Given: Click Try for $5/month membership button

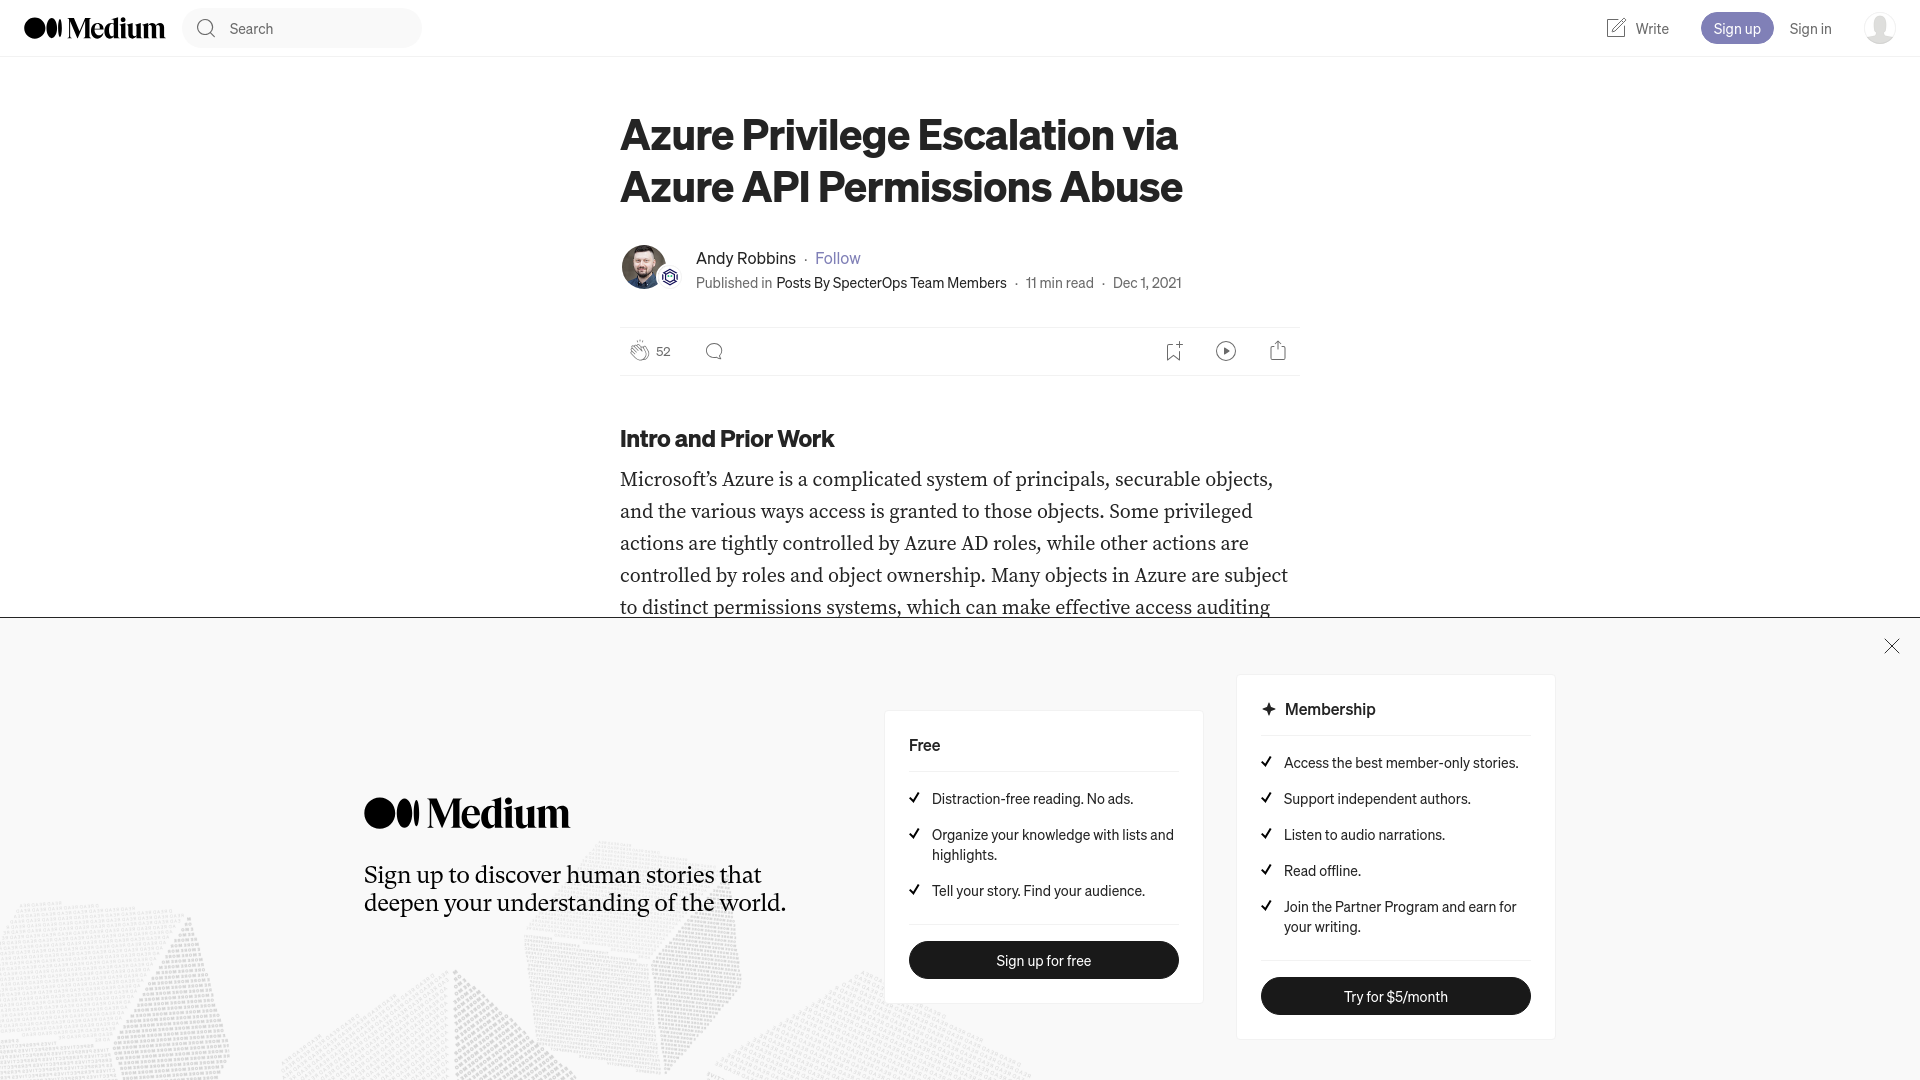Looking at the screenshot, I should coord(1395,996).
